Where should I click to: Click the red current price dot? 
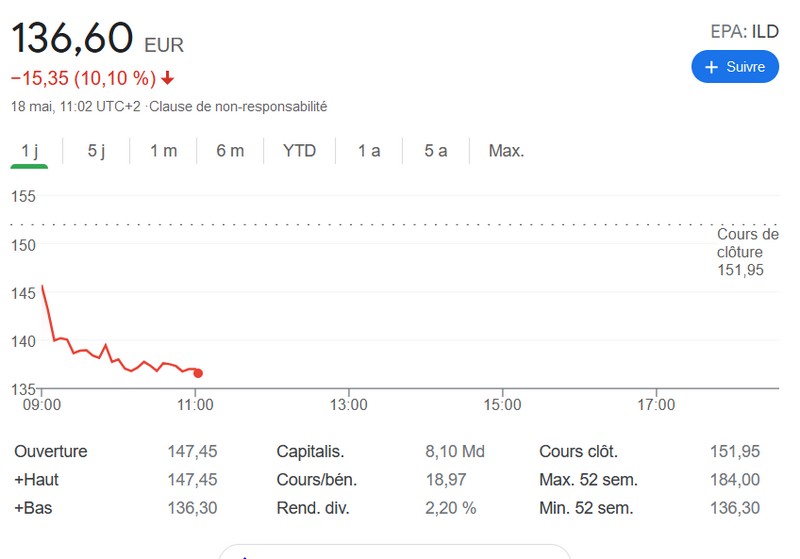click(x=198, y=373)
